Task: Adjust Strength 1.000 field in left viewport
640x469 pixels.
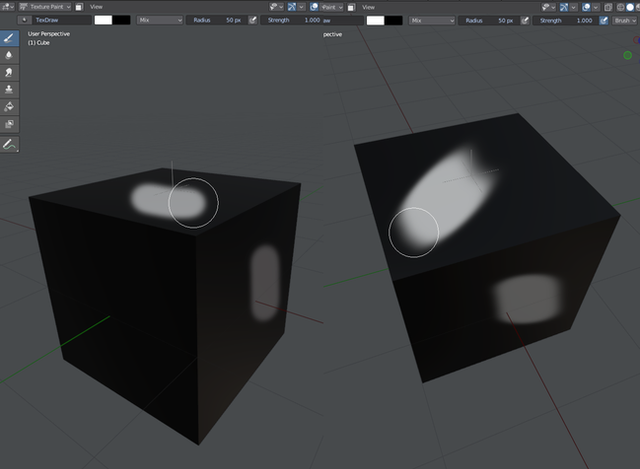Action: (x=291, y=20)
